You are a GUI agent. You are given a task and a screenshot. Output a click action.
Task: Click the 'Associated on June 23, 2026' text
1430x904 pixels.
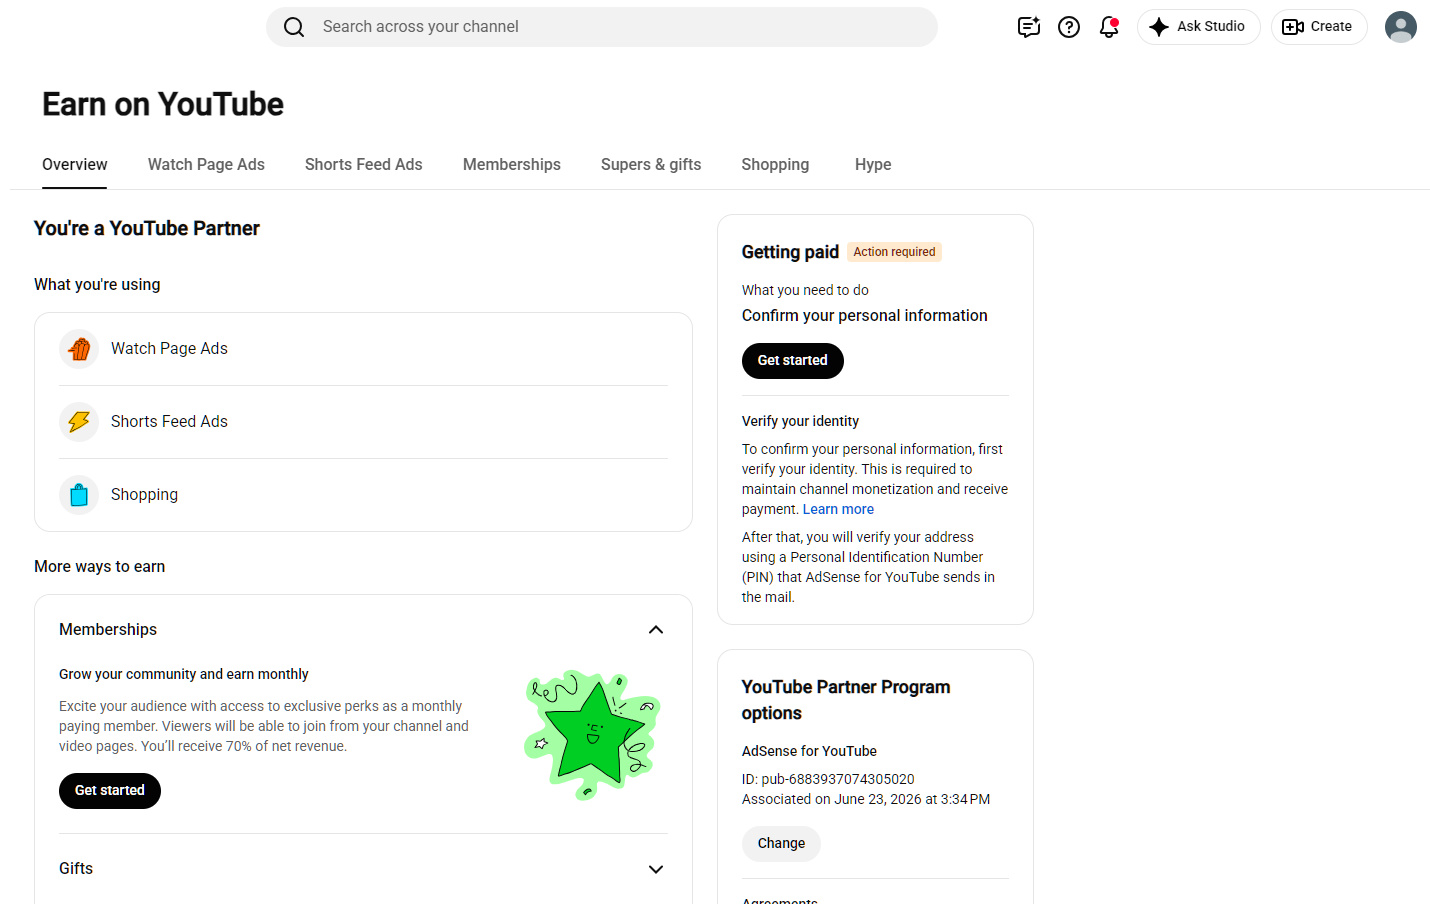(866, 800)
